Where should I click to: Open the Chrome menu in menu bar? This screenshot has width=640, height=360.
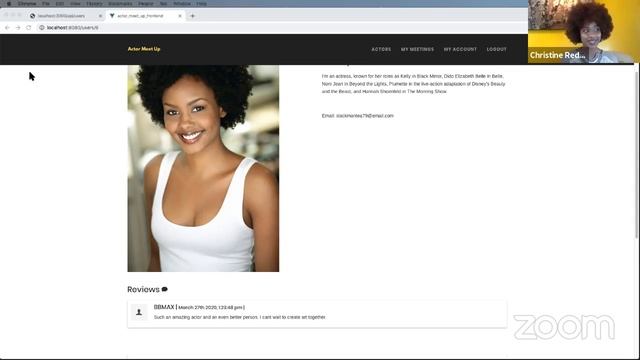[x=27, y=3]
